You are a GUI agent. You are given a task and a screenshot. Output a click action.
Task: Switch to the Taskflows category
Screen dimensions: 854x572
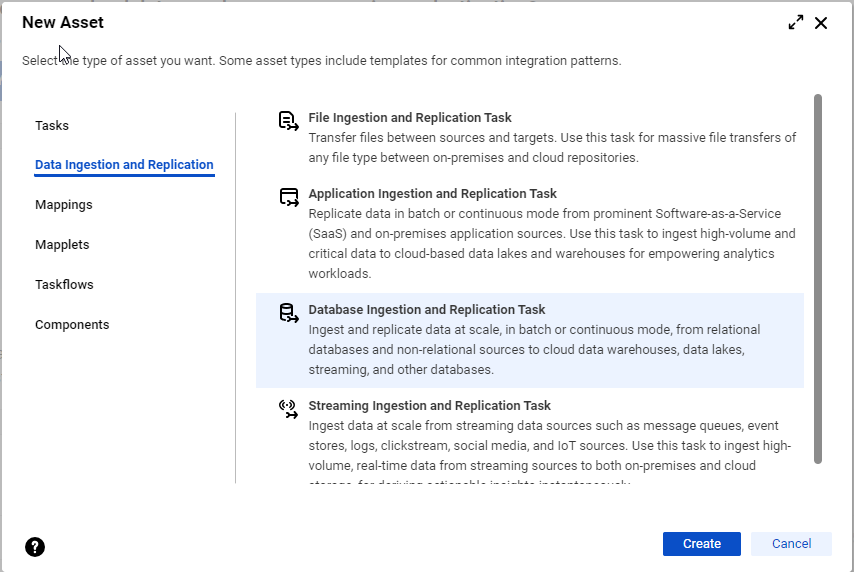pos(64,284)
